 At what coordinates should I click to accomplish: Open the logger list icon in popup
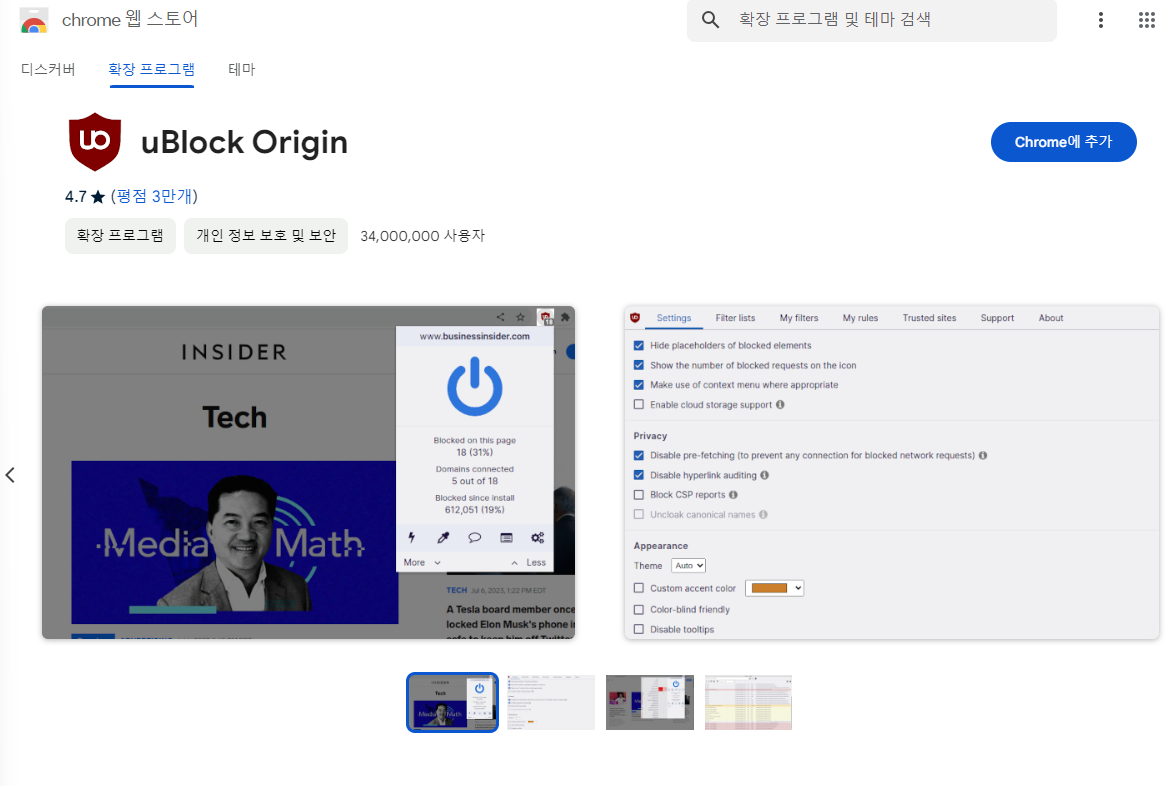coord(506,538)
